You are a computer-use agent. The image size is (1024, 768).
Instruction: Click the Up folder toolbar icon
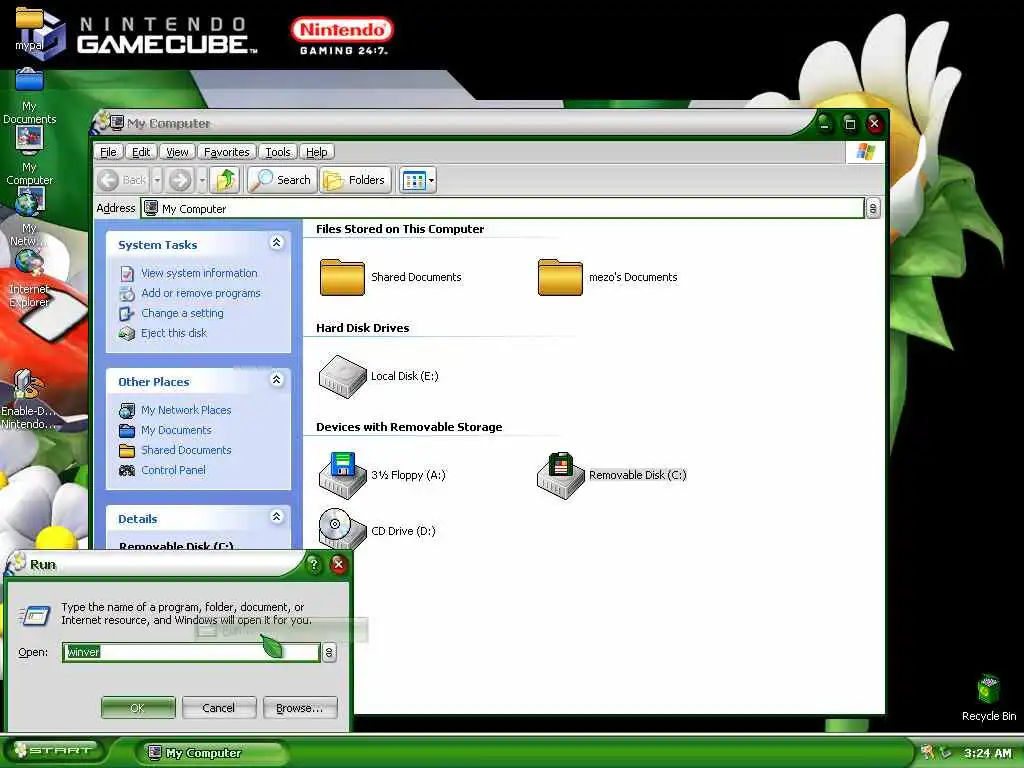click(226, 180)
